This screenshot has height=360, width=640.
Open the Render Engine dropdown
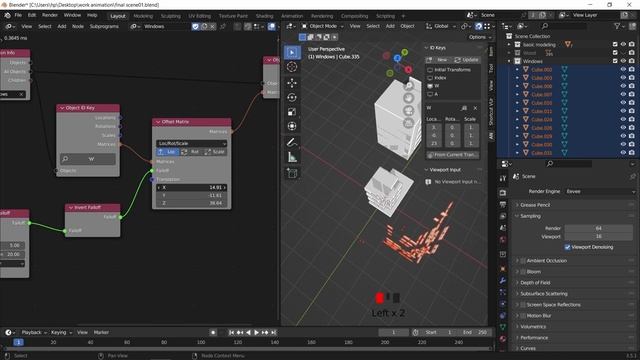pyautogui.click(x=600, y=191)
